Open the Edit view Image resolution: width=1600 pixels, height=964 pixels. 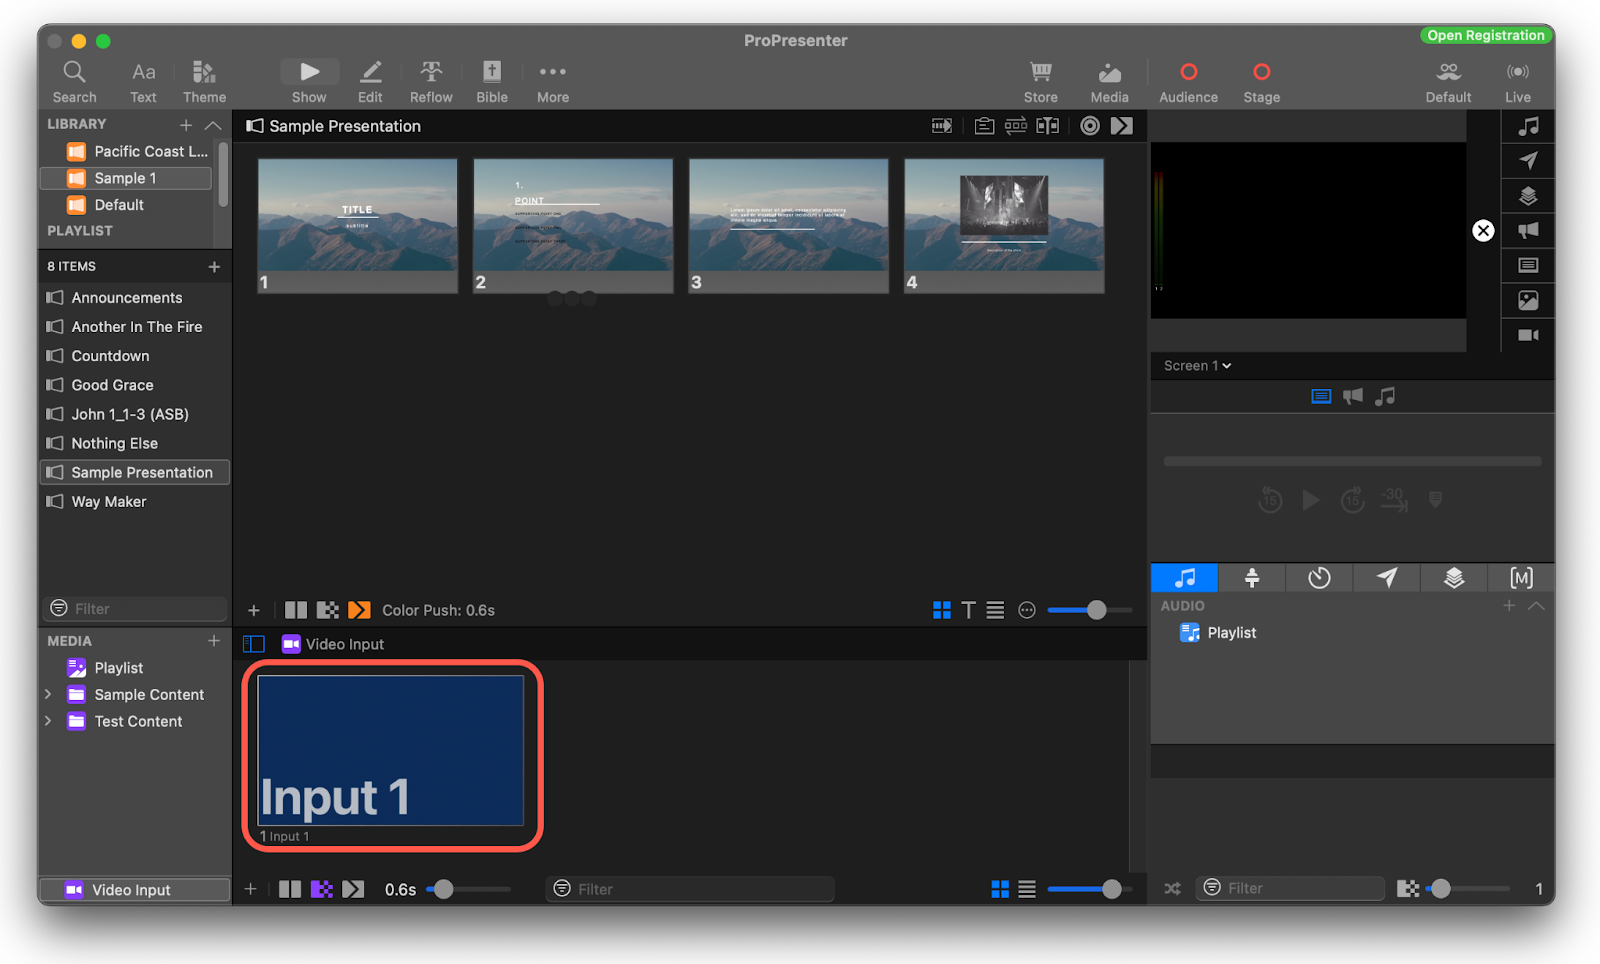click(370, 82)
